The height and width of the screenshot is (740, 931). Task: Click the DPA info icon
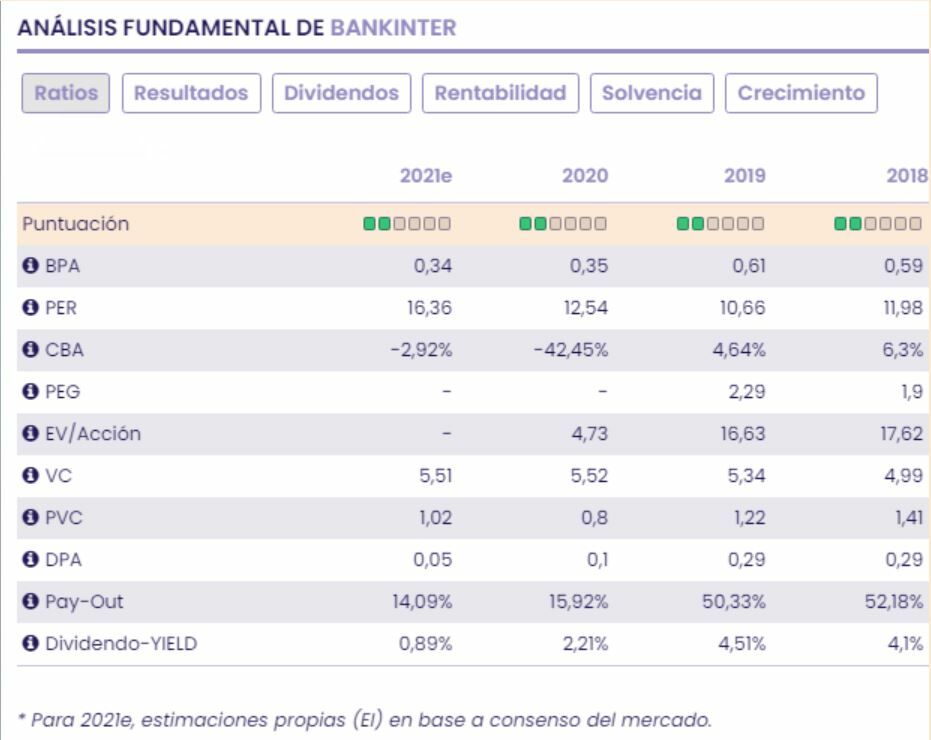30,560
